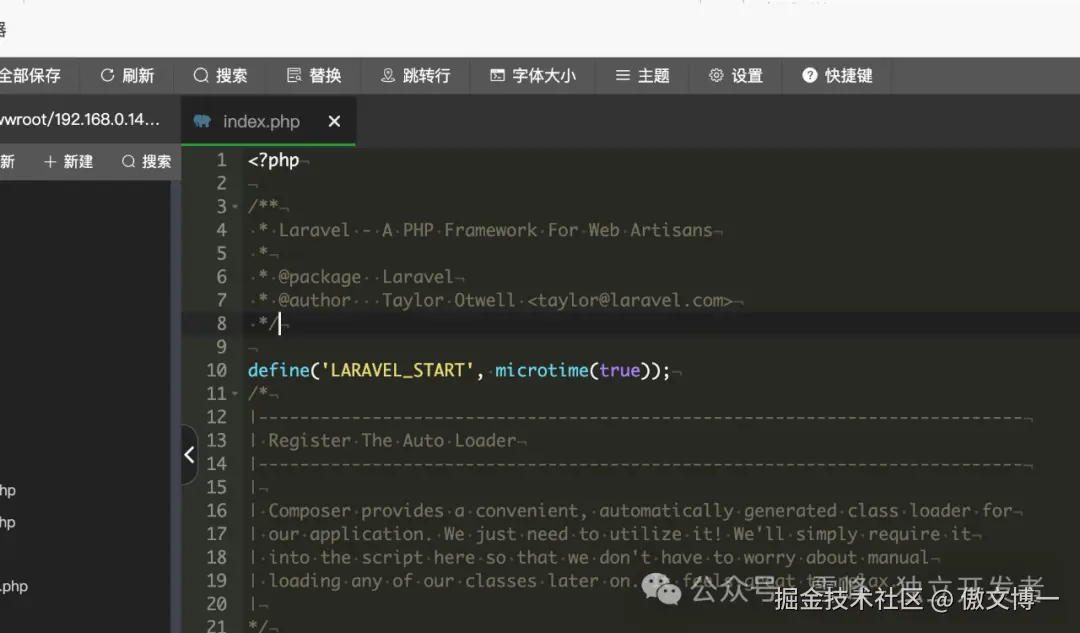1080x633 pixels.
Task: Create new file with 新建 button
Action: coord(68,162)
